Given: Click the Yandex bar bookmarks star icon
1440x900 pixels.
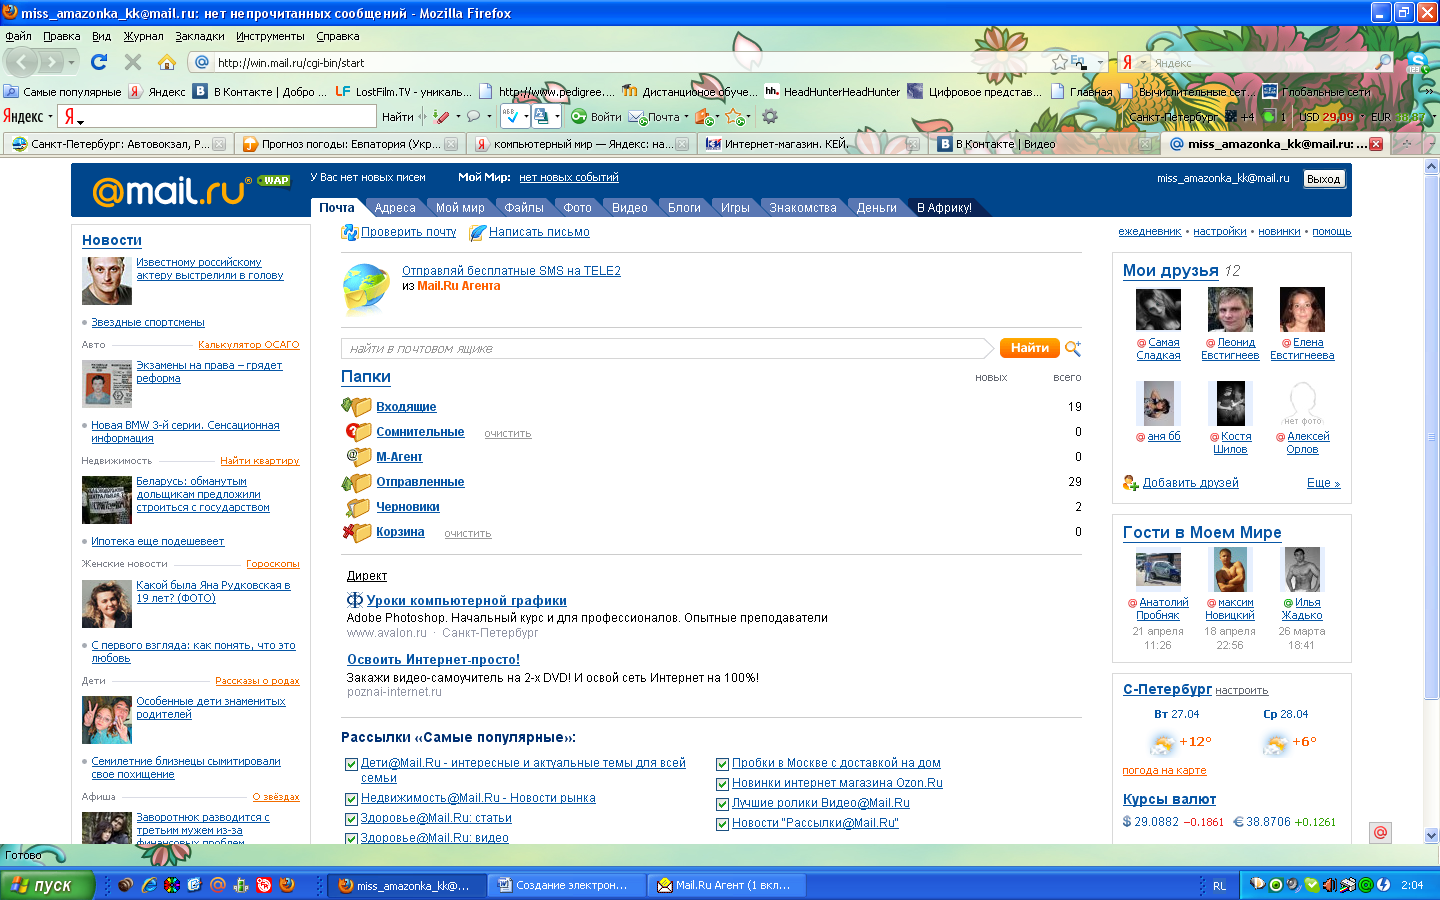Looking at the screenshot, I should (734, 117).
